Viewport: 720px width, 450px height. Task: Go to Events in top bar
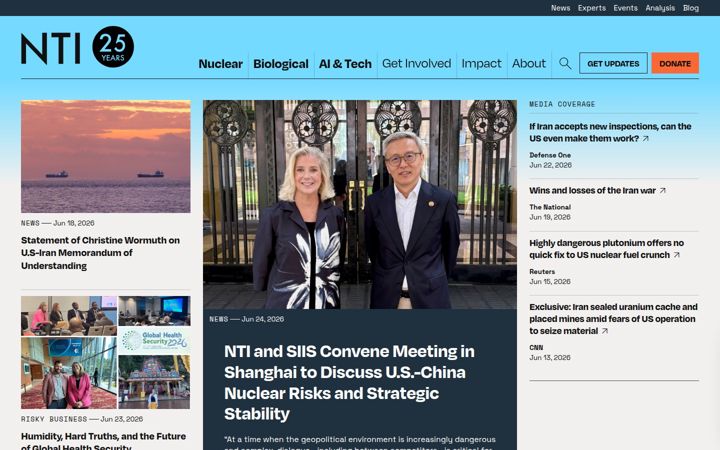point(625,8)
